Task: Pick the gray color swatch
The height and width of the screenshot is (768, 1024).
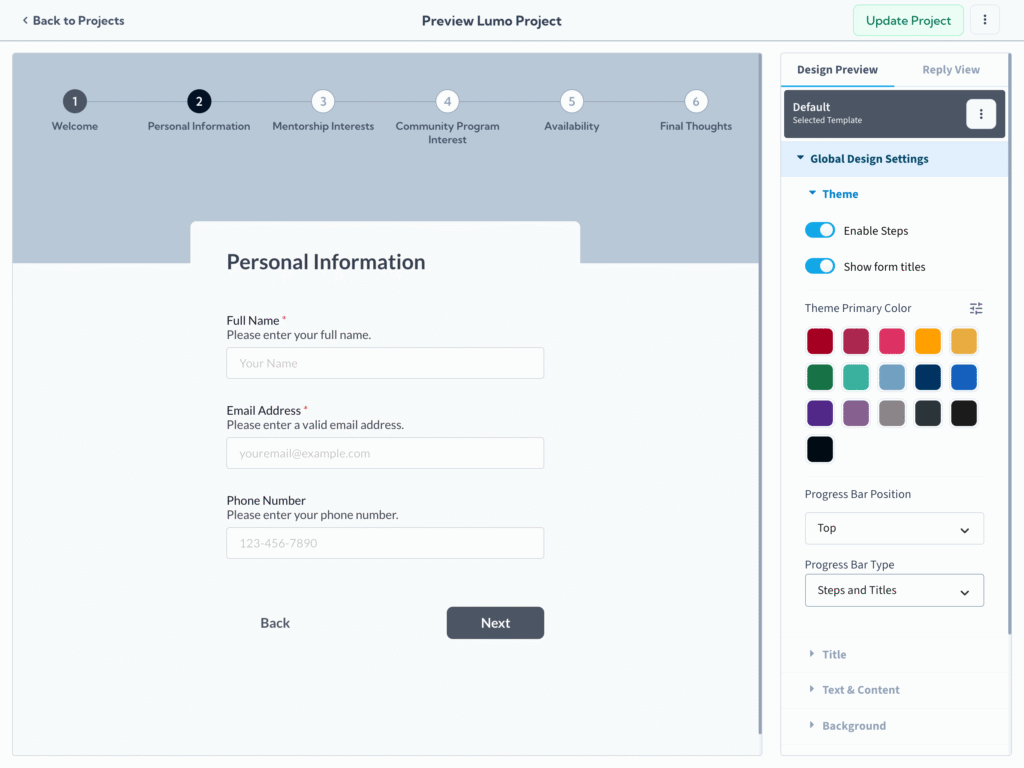Action: pos(891,413)
